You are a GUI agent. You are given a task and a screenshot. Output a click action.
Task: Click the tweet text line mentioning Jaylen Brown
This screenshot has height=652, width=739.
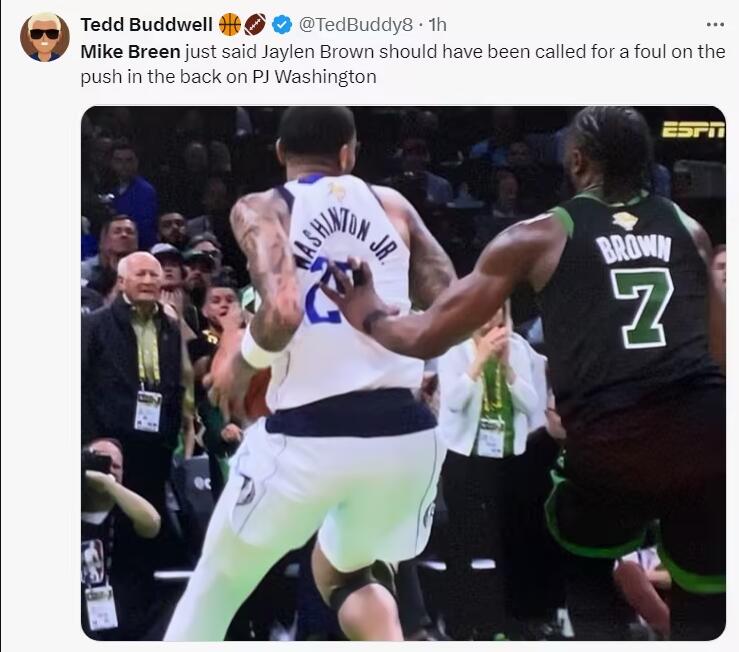point(403,51)
